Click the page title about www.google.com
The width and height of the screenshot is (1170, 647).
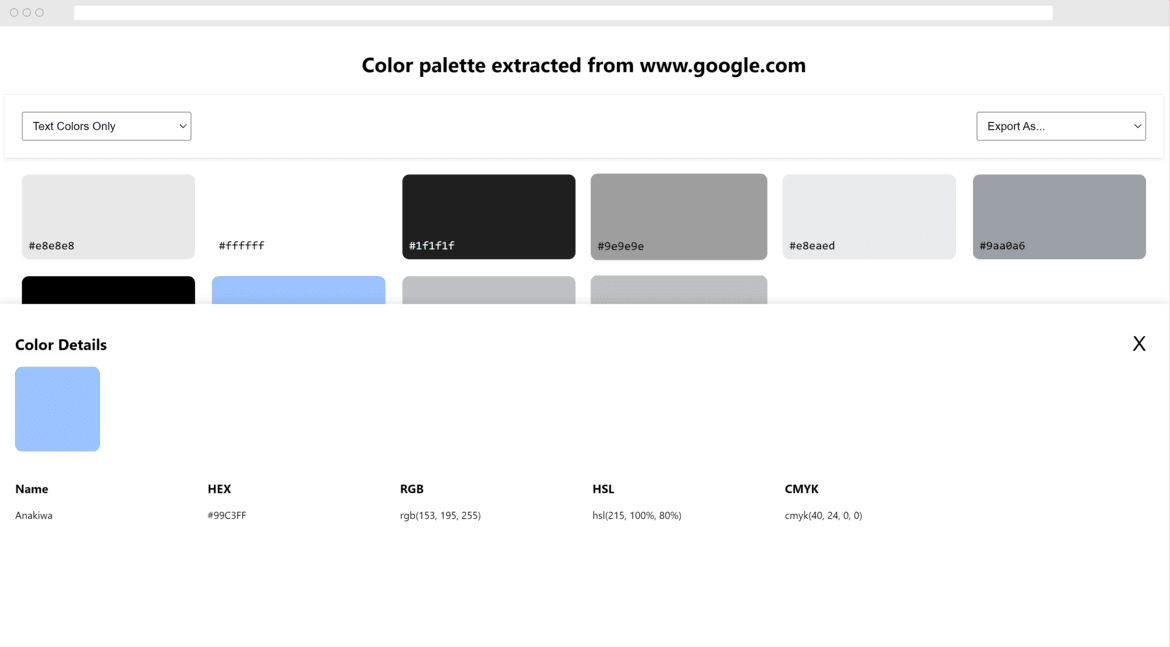click(x=584, y=66)
